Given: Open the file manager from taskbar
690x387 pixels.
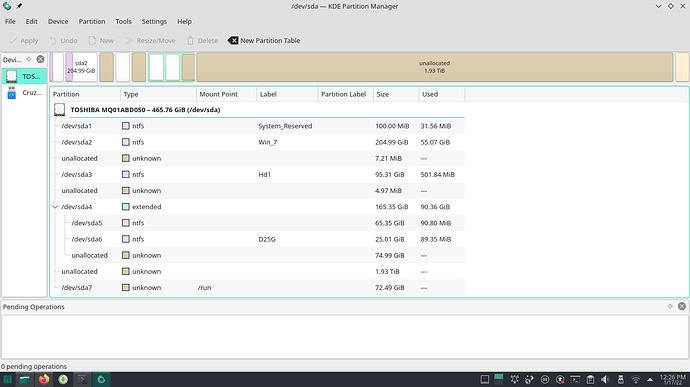Looking at the screenshot, I should click(25, 379).
